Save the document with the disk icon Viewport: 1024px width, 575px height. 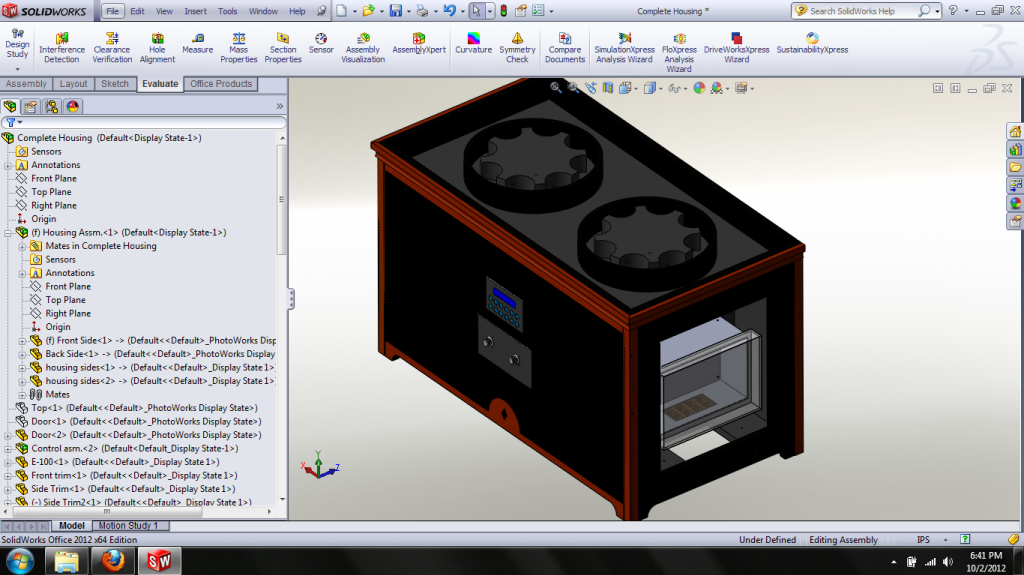(x=396, y=11)
